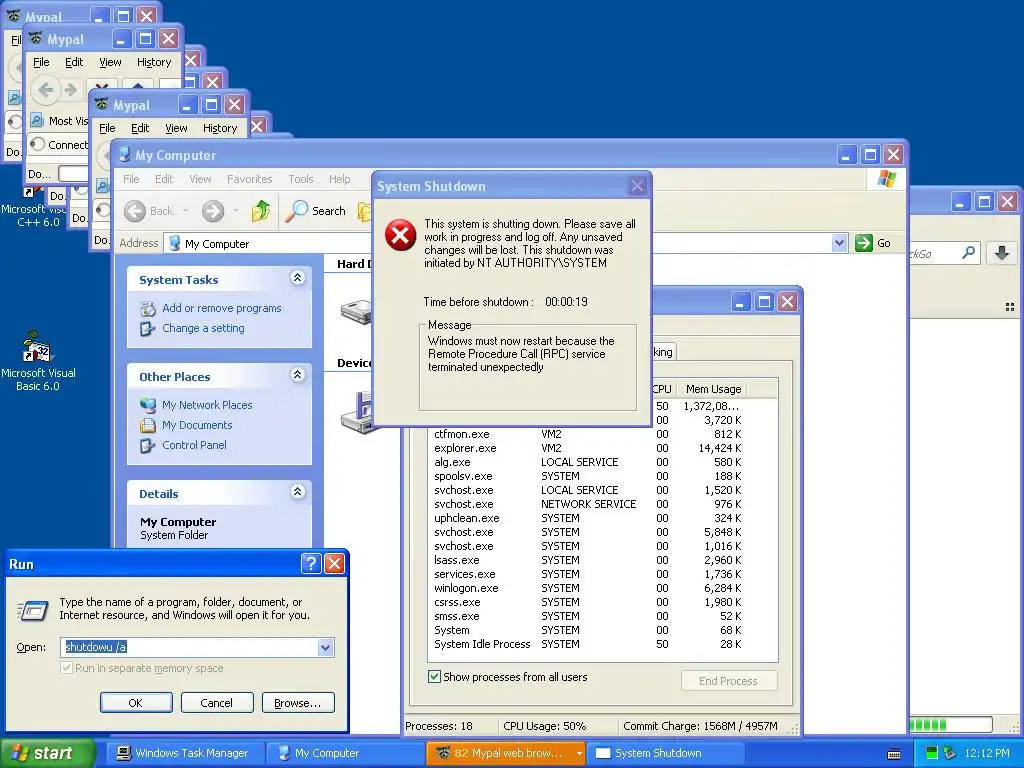
Task: Click the red error icon in System Shutdown
Action: (x=400, y=235)
